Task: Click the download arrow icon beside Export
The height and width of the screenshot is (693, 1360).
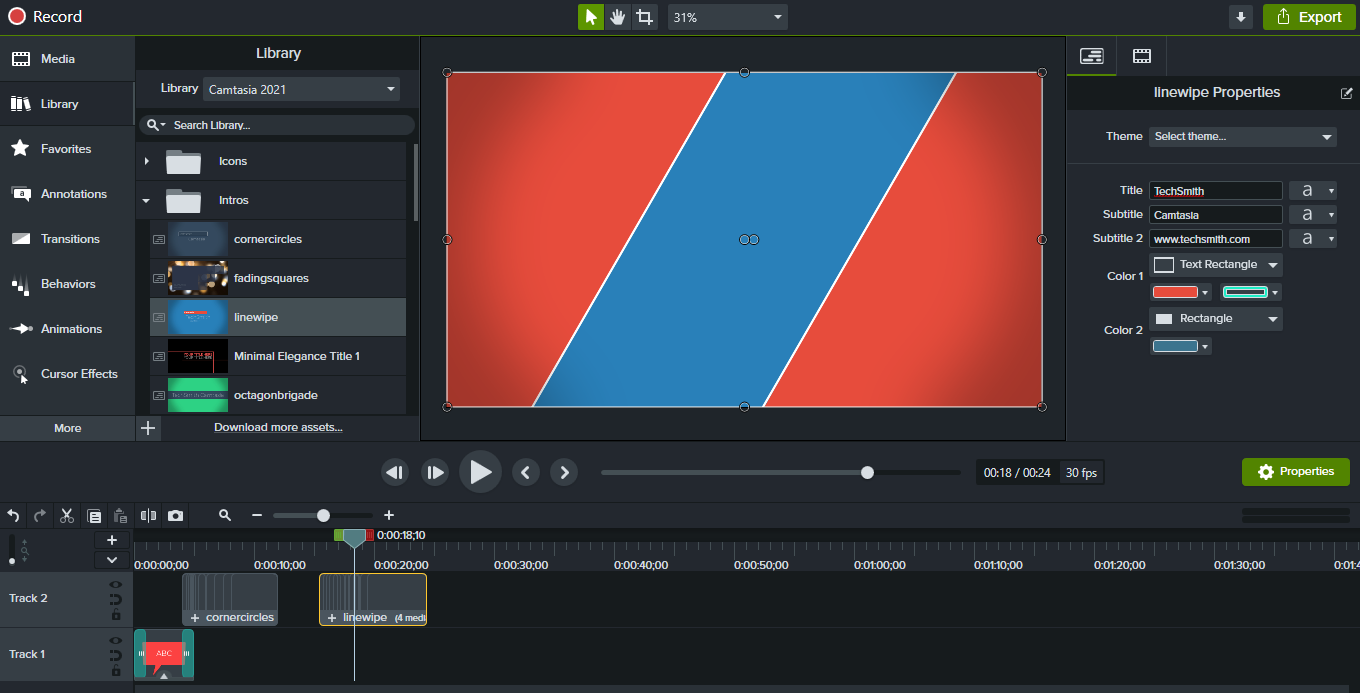Action: coord(1241,17)
